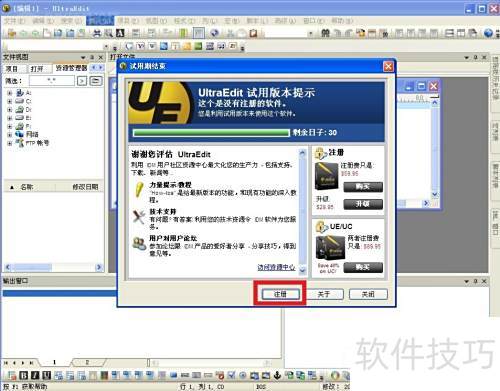Click scroll-up arrow in dialog info pane
This screenshot has width=500, height=391.
(302, 153)
